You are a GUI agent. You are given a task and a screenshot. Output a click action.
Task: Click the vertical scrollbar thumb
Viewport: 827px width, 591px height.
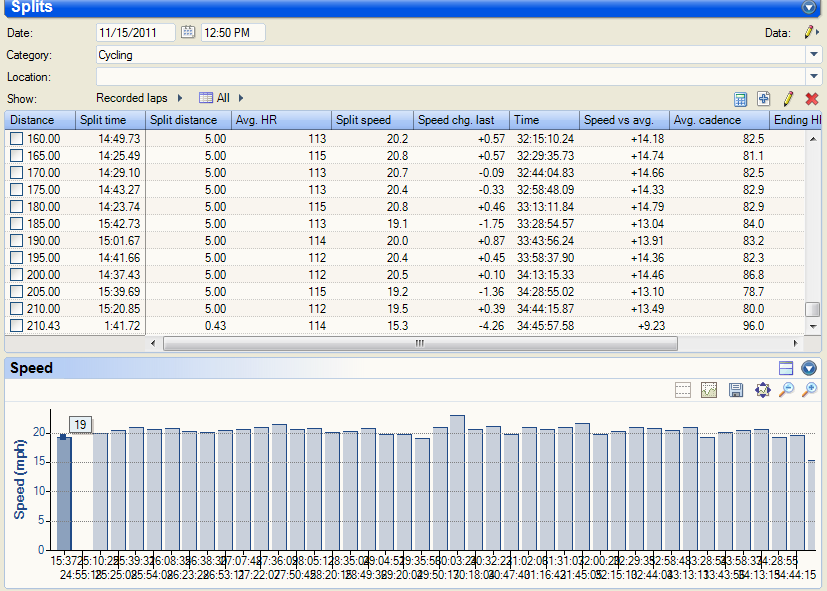[813, 309]
